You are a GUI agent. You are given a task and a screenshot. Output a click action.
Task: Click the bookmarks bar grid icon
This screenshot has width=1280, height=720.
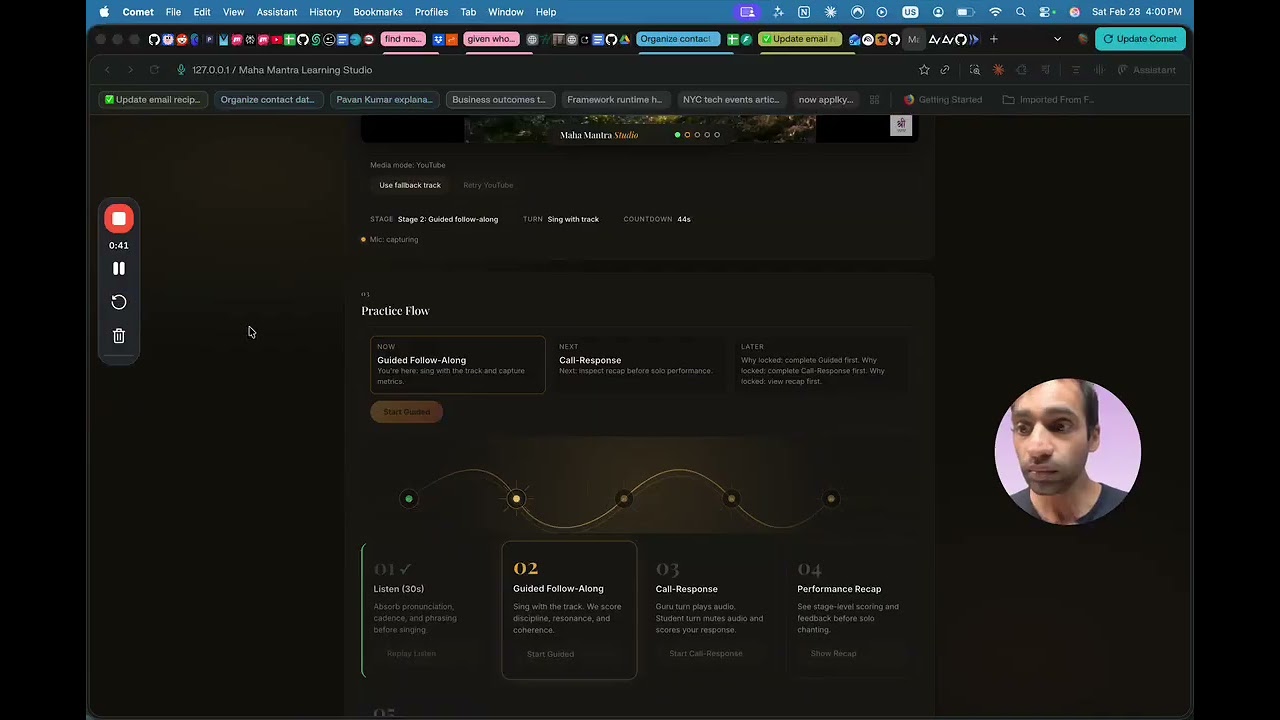[x=874, y=100]
